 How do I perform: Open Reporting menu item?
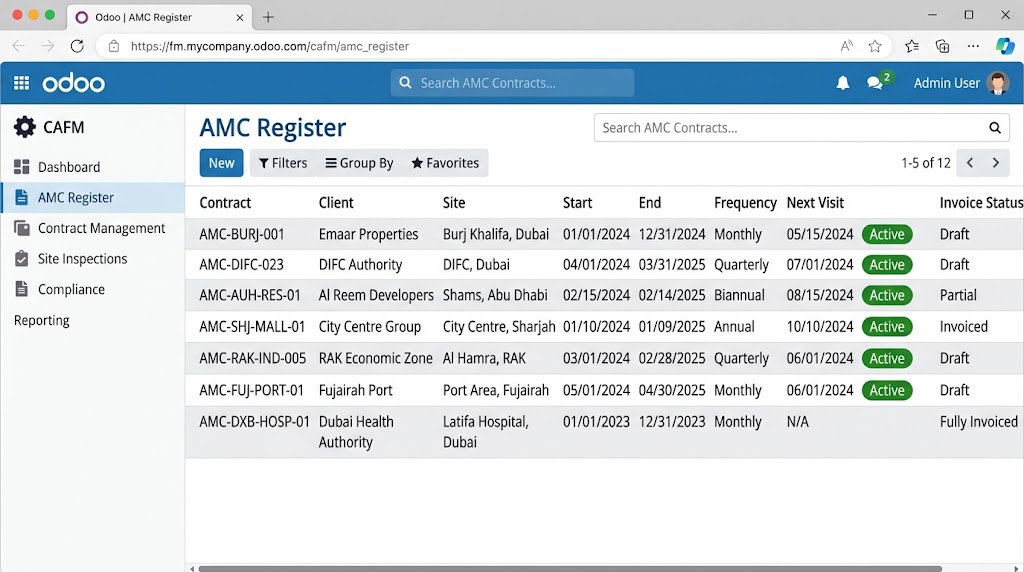point(42,320)
